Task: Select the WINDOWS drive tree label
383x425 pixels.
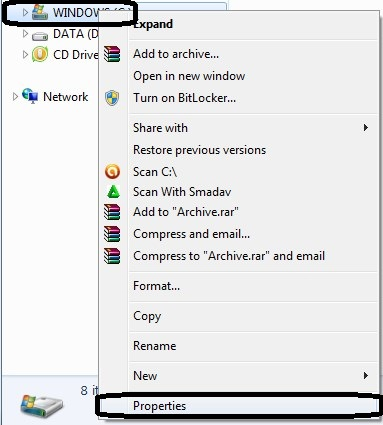Action: click(x=76, y=13)
